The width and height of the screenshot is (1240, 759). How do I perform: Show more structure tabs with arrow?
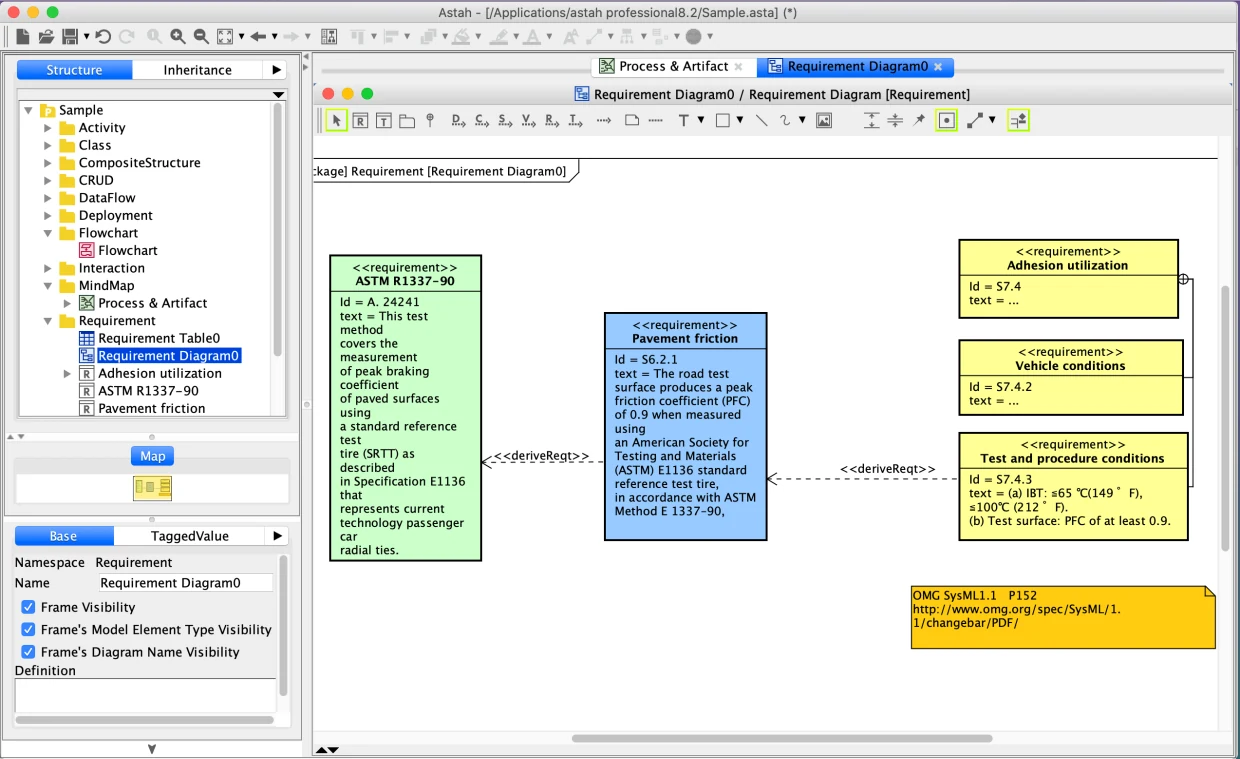click(277, 70)
